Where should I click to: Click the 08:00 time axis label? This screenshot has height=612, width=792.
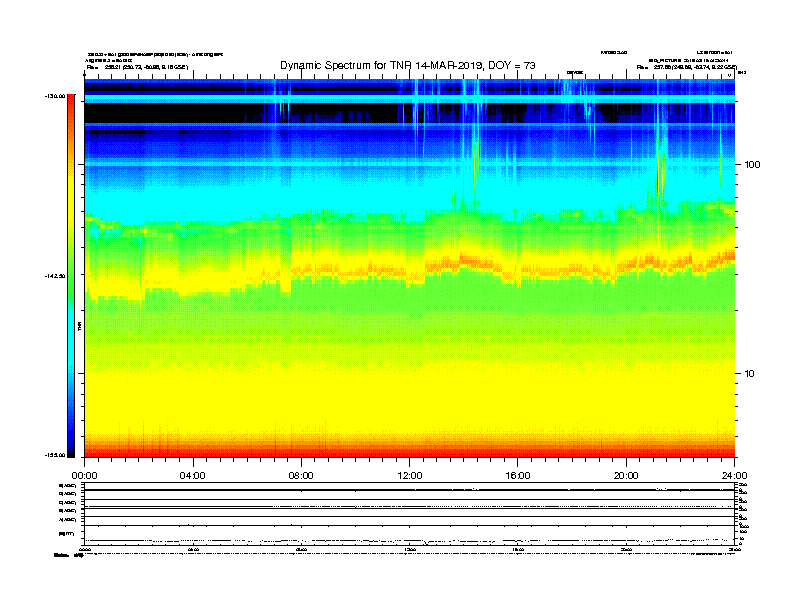301,476
